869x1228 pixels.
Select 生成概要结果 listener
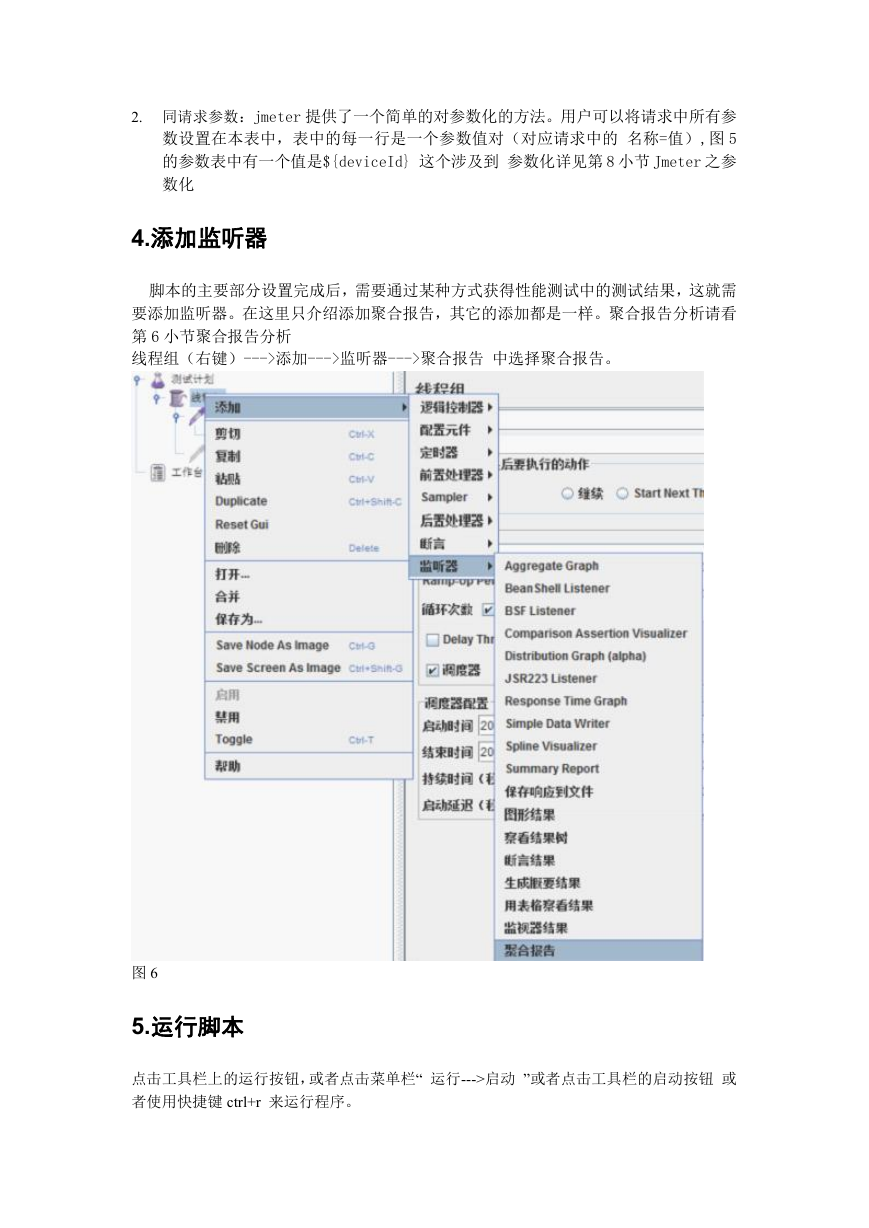point(599,883)
